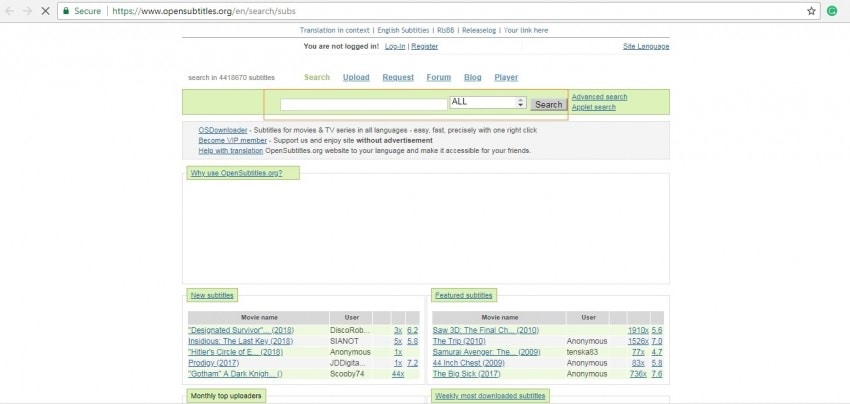Open the "Designated Survivor" (2018) subtitle link
The height and width of the screenshot is (404, 850).
click(241, 330)
